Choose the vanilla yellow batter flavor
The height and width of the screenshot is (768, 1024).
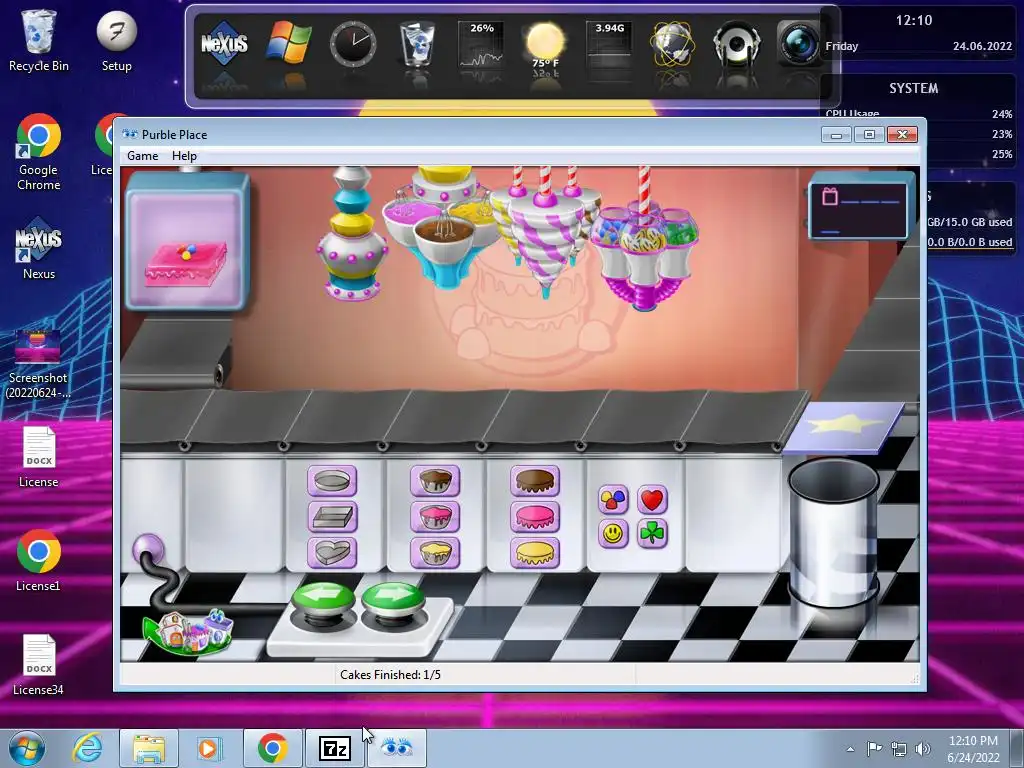(x=435, y=553)
